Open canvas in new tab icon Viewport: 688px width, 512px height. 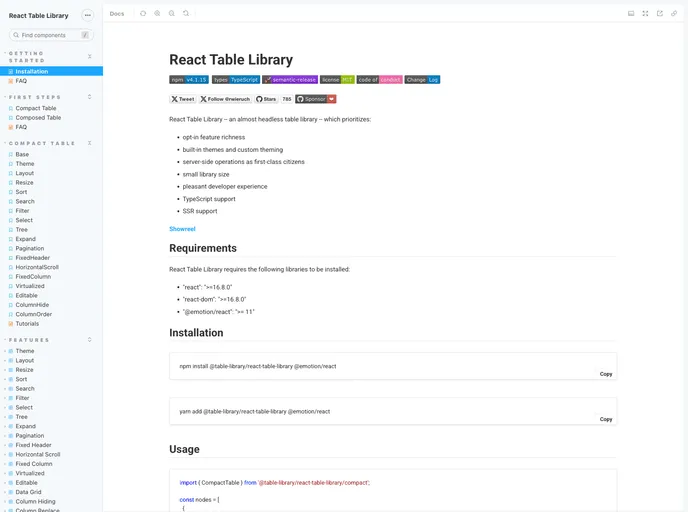coord(659,14)
